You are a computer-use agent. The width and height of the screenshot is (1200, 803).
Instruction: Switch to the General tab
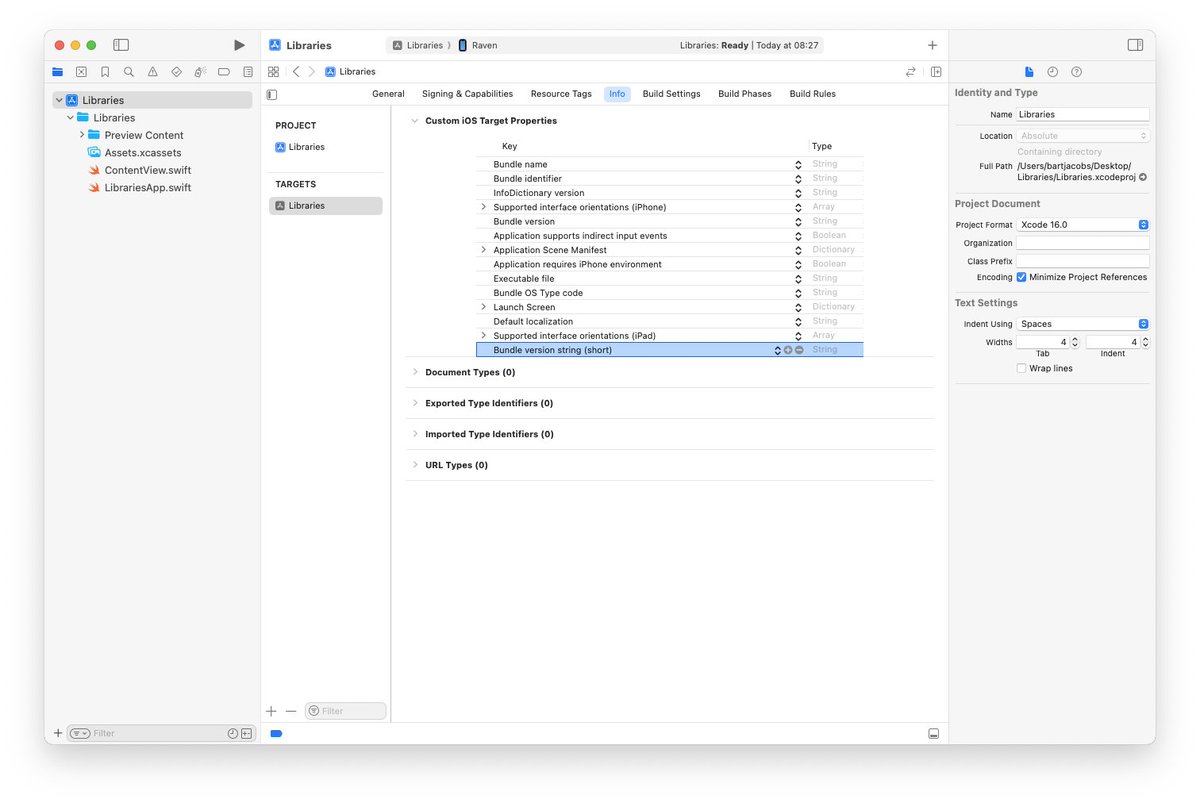tap(388, 94)
